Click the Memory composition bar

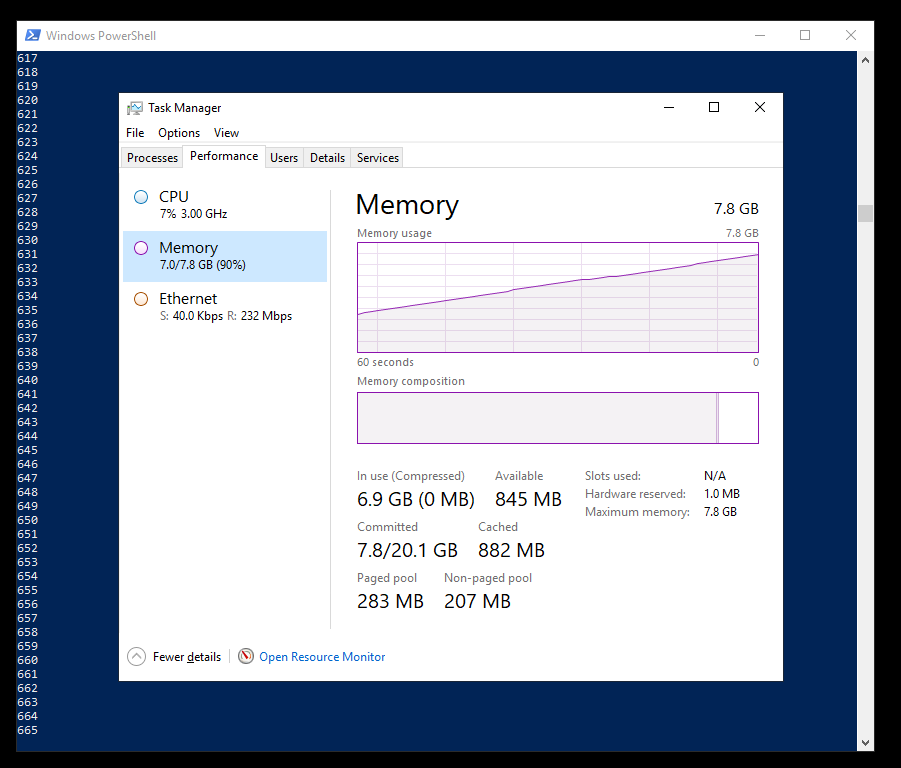(x=558, y=418)
